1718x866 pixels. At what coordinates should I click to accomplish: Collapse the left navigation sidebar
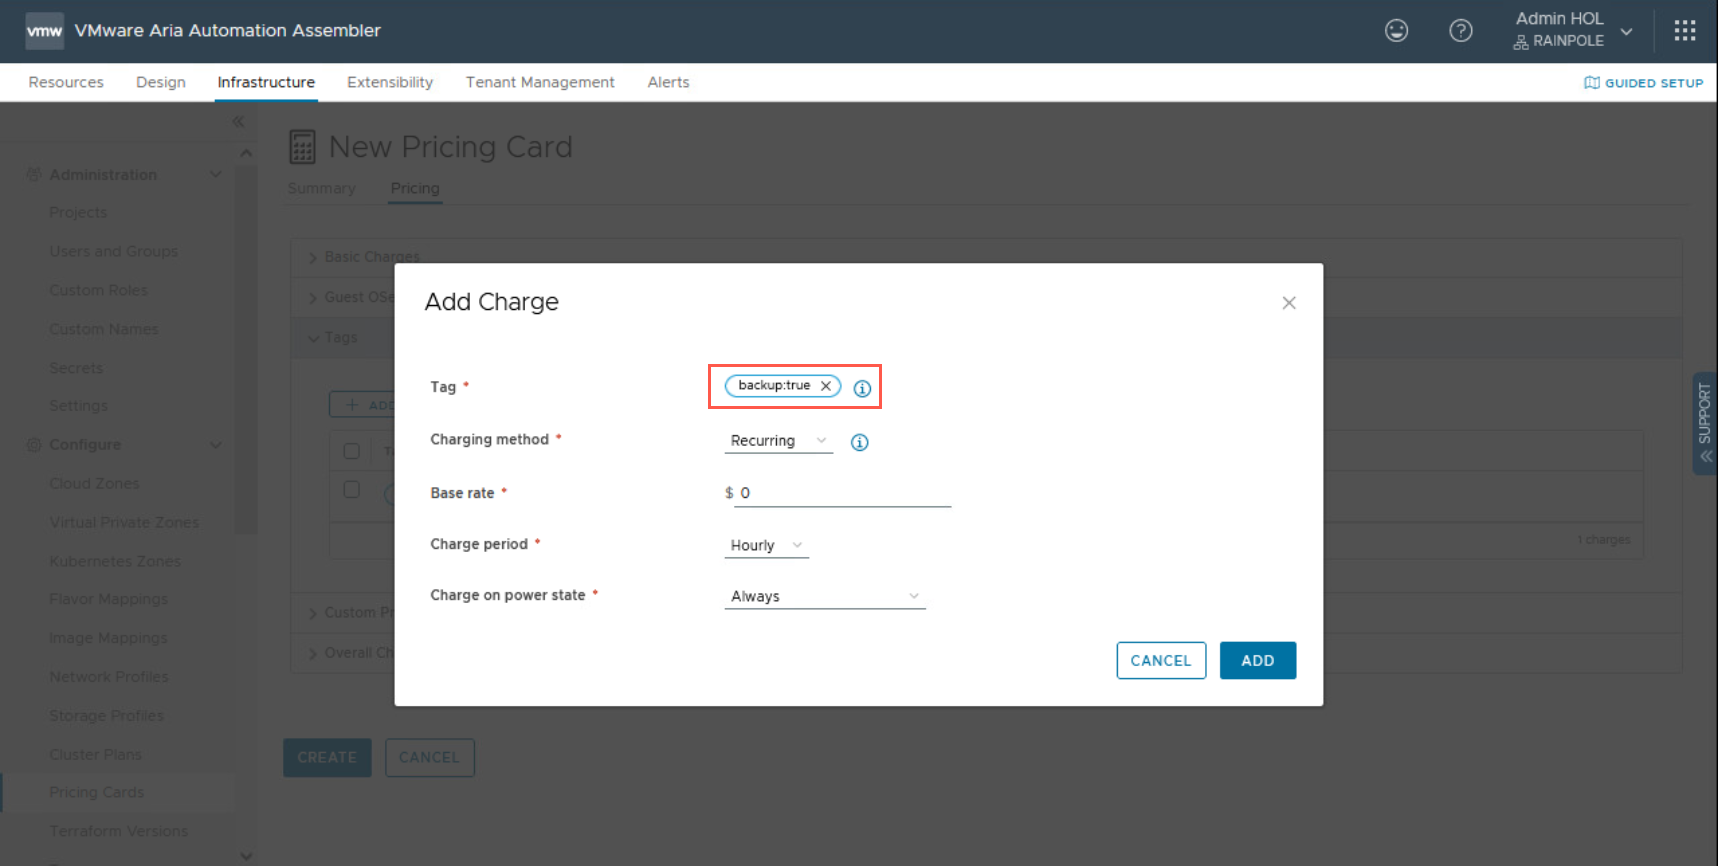pos(238,122)
